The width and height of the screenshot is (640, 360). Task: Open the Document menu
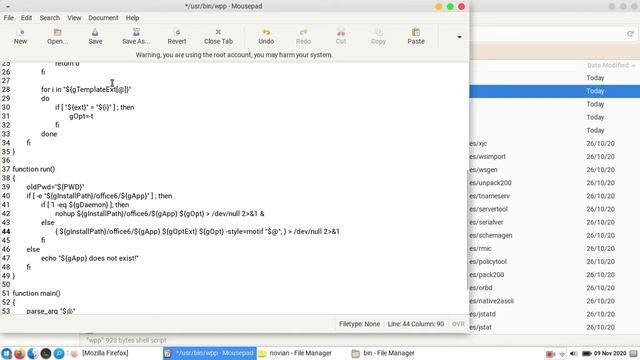tap(103, 18)
